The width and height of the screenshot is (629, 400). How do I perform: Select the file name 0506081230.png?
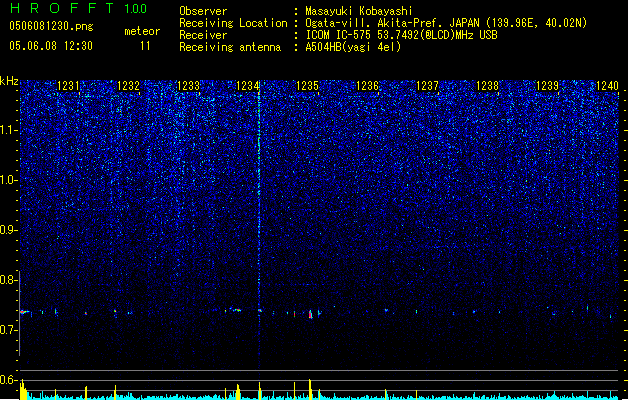tap(51, 27)
